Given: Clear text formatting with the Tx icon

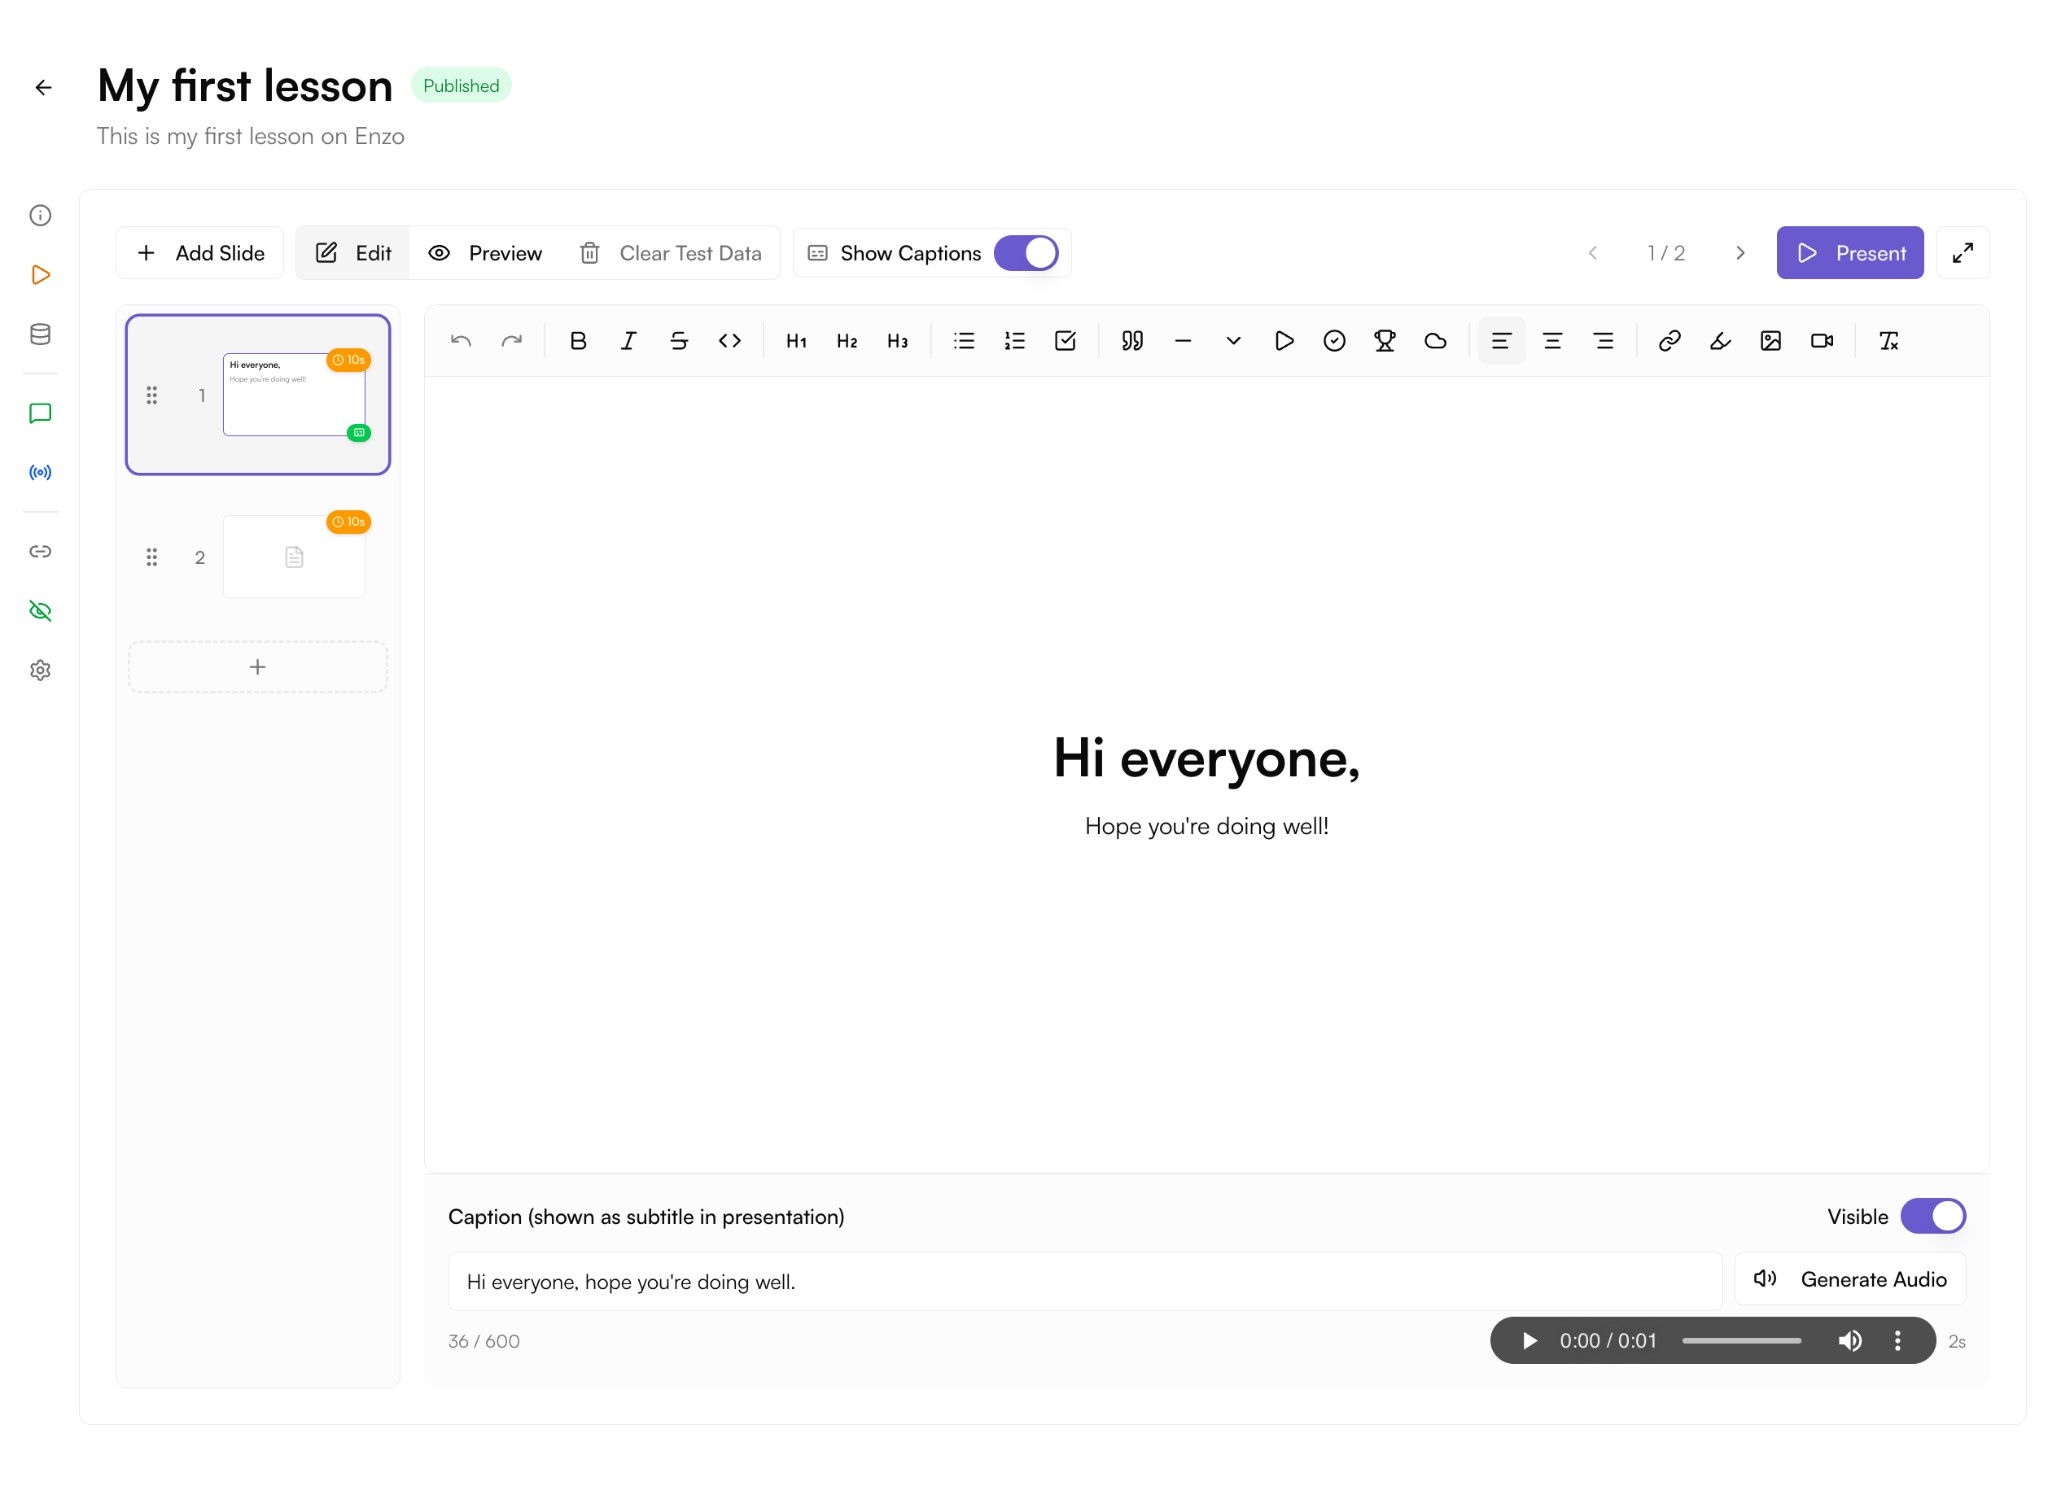Looking at the screenshot, I should pos(1890,341).
